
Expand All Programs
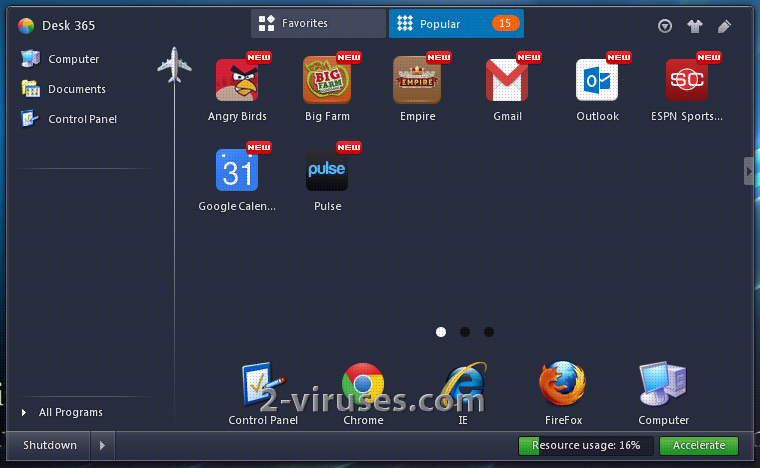pos(63,412)
